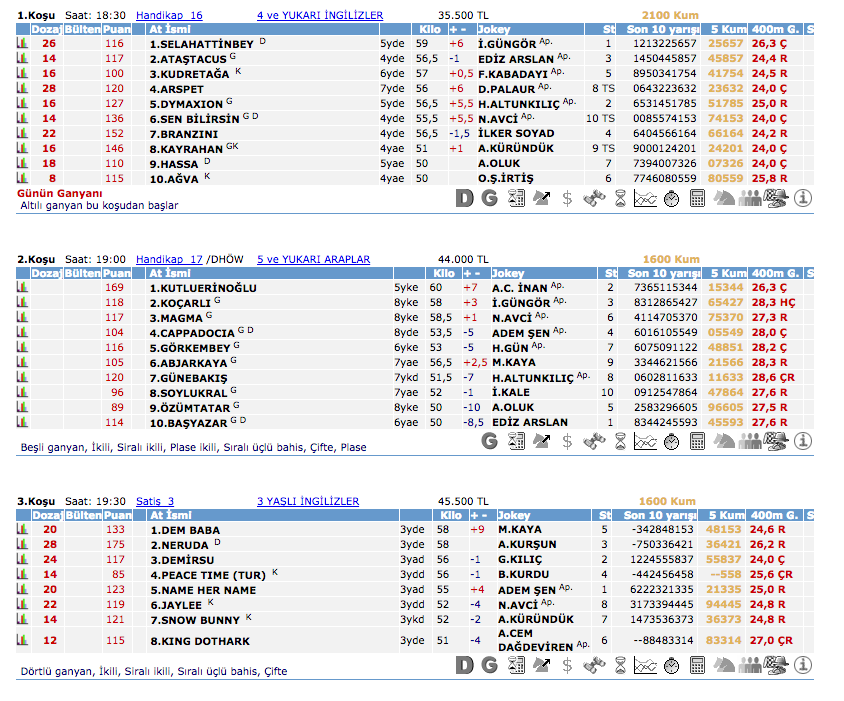Click the At İsmi header in race 3
Viewport: 844px width, 701px height.
[170, 515]
